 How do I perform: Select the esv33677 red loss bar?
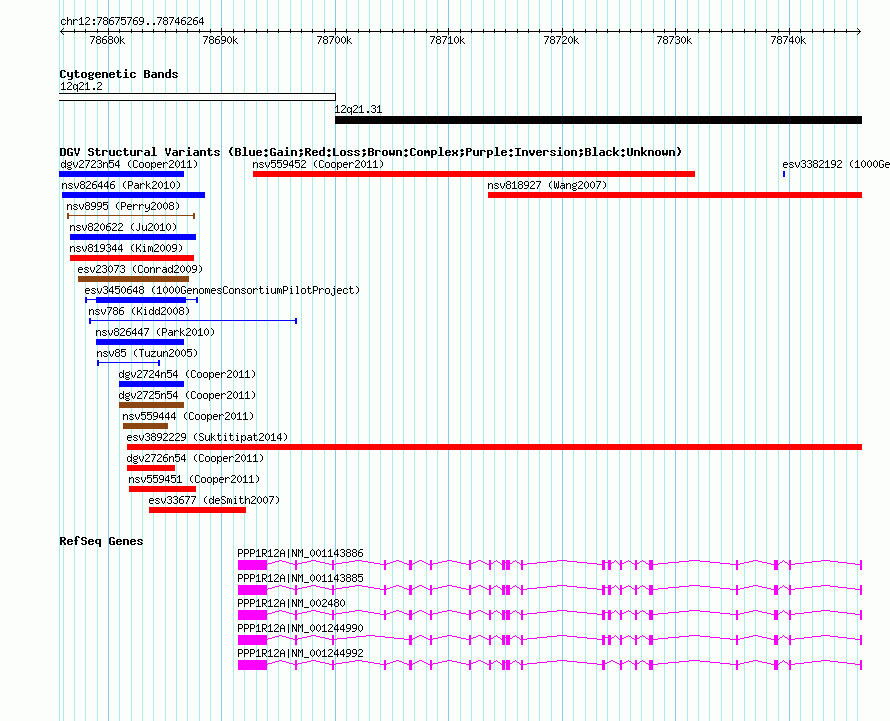198,510
